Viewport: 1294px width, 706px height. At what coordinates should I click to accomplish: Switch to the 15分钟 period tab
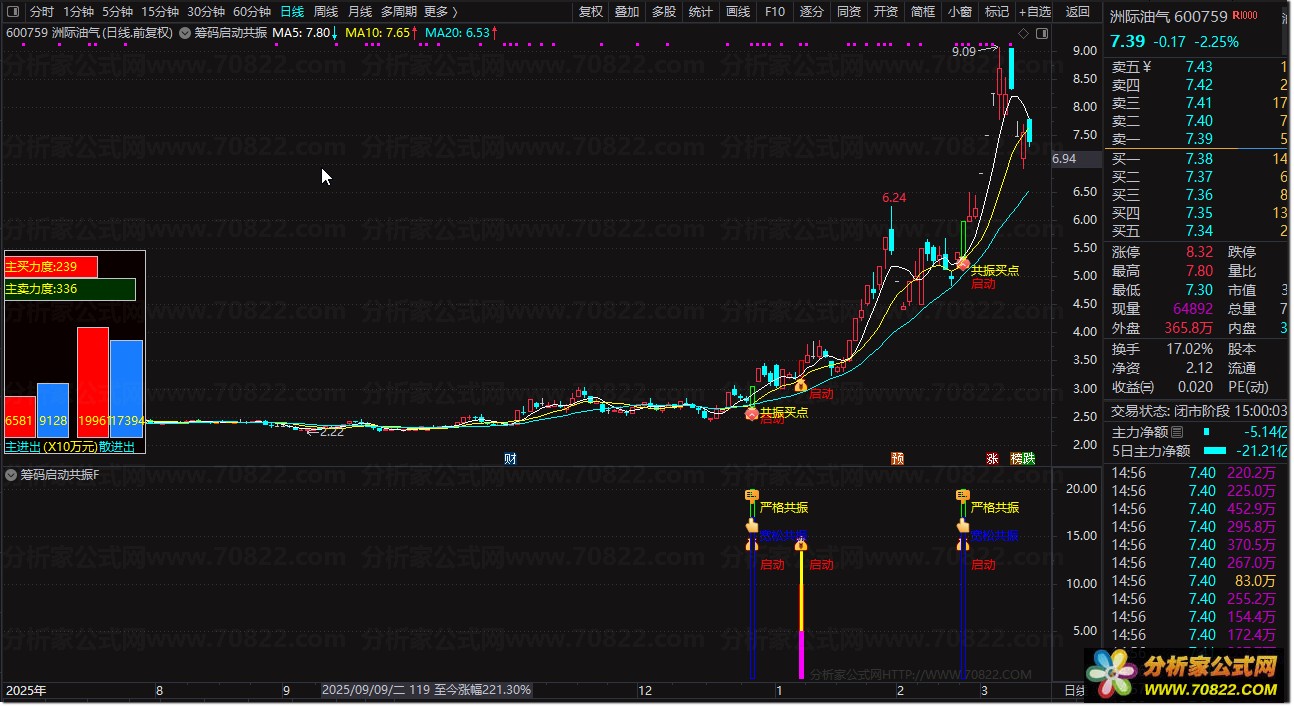click(x=160, y=12)
